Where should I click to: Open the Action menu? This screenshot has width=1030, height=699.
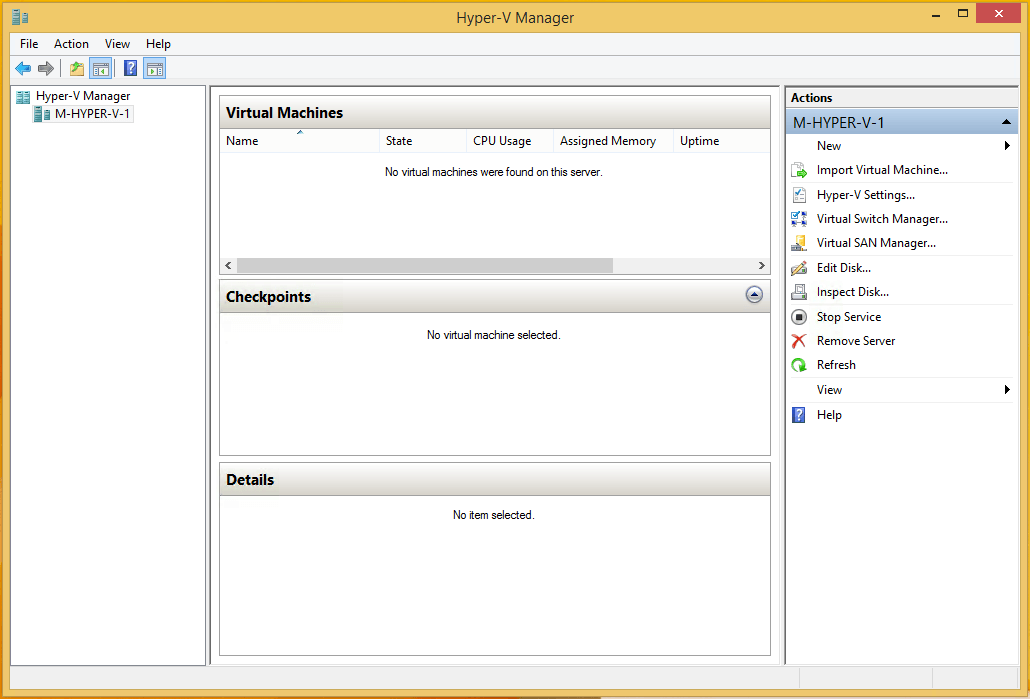71,44
